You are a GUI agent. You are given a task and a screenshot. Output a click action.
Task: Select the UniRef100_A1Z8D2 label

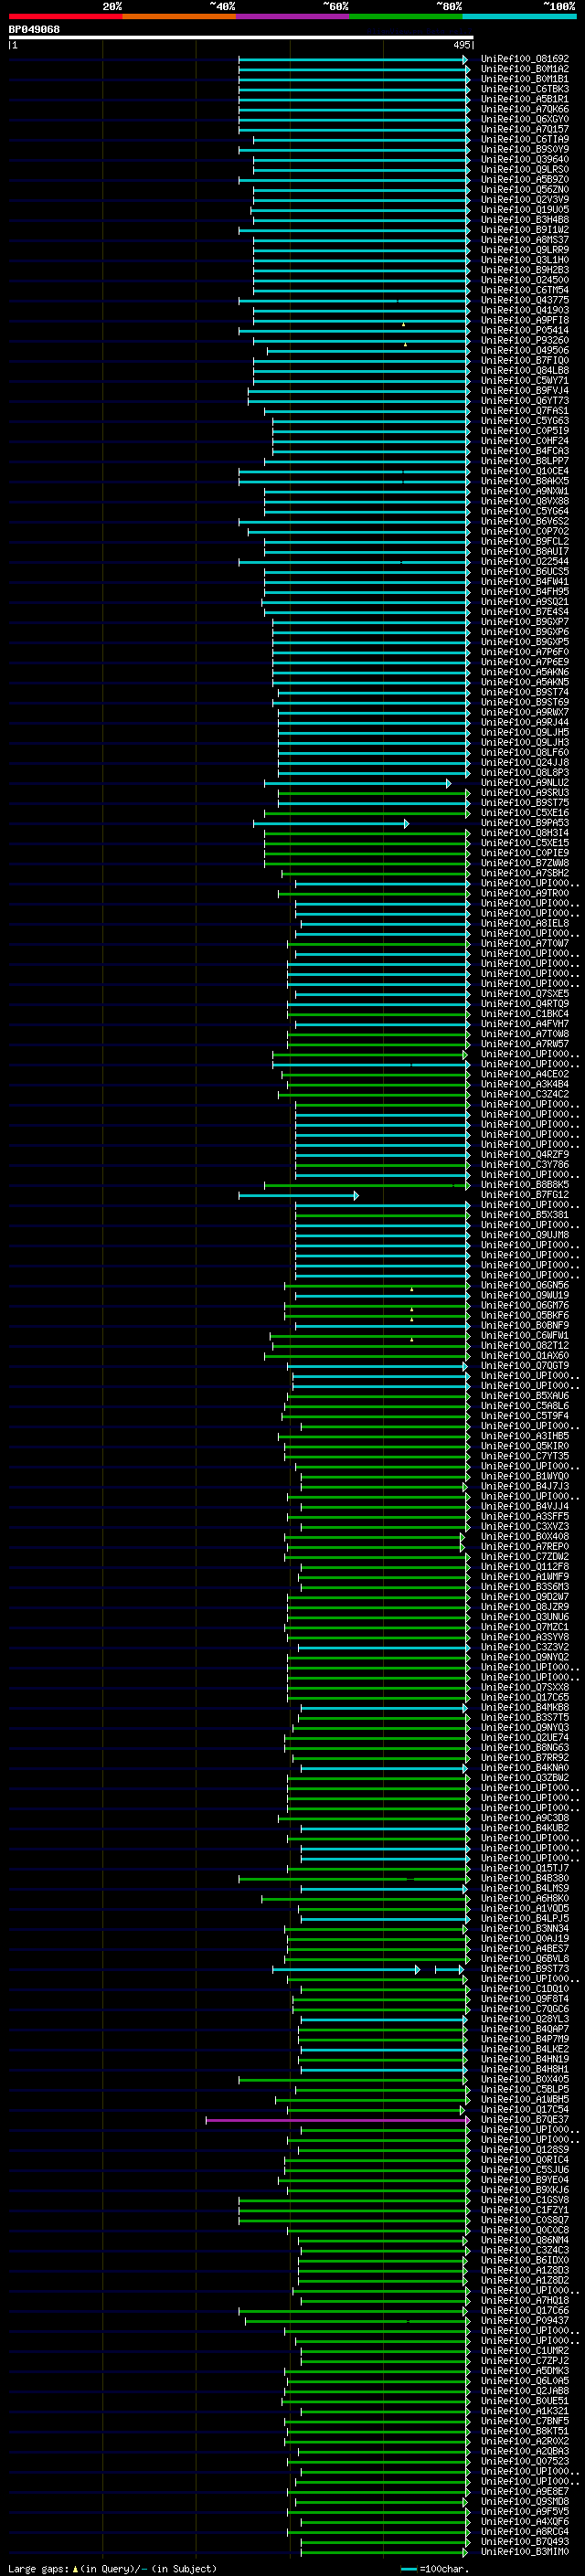tap(525, 2280)
